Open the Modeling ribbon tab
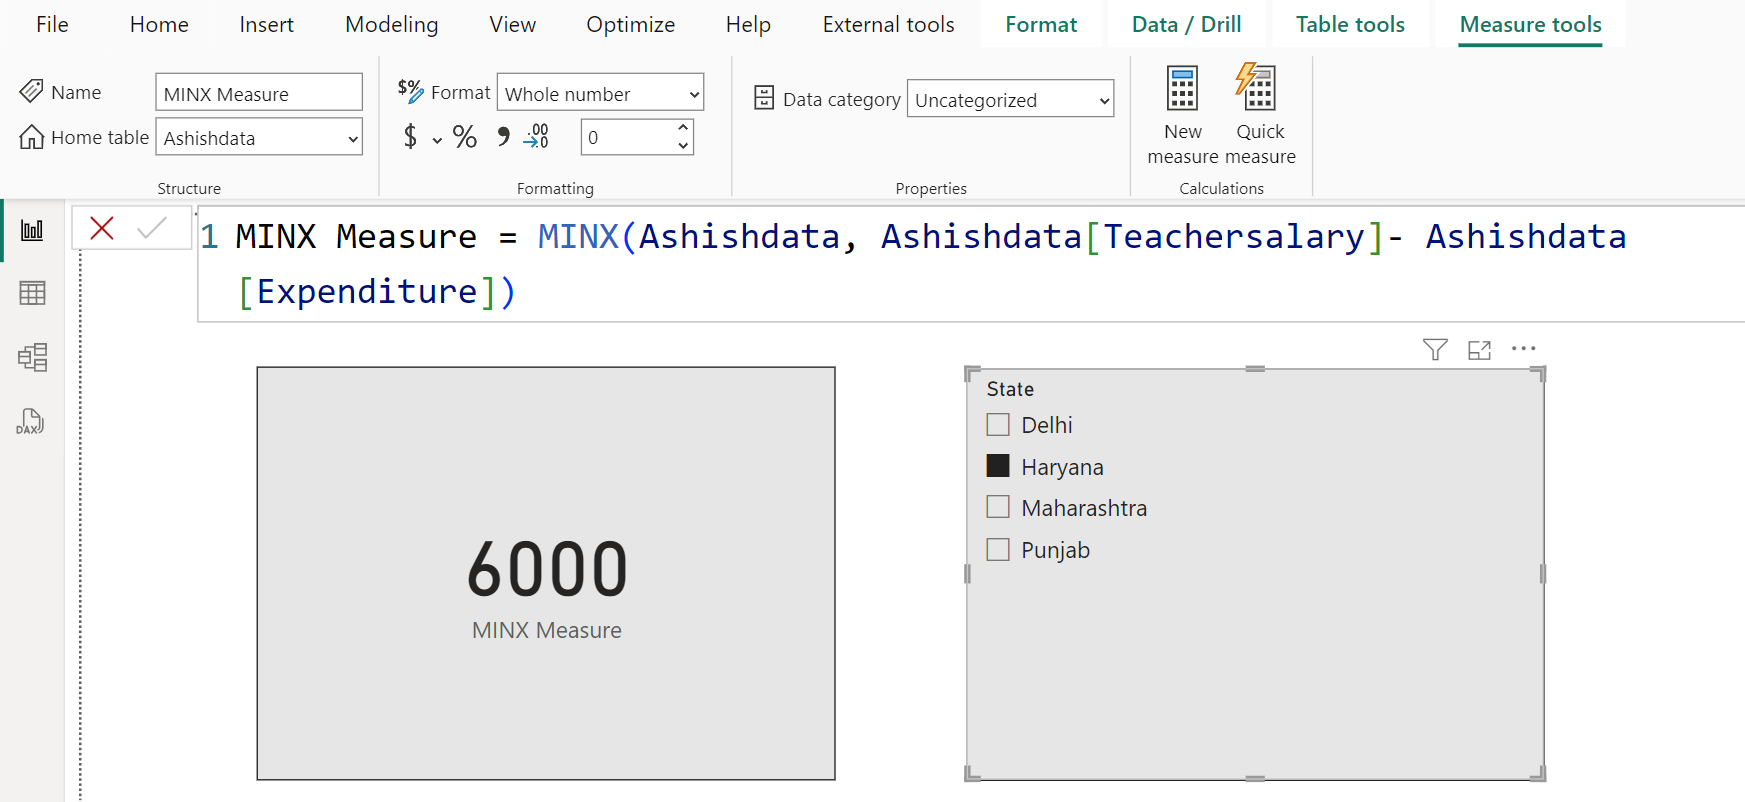The image size is (1745, 802). tap(391, 25)
